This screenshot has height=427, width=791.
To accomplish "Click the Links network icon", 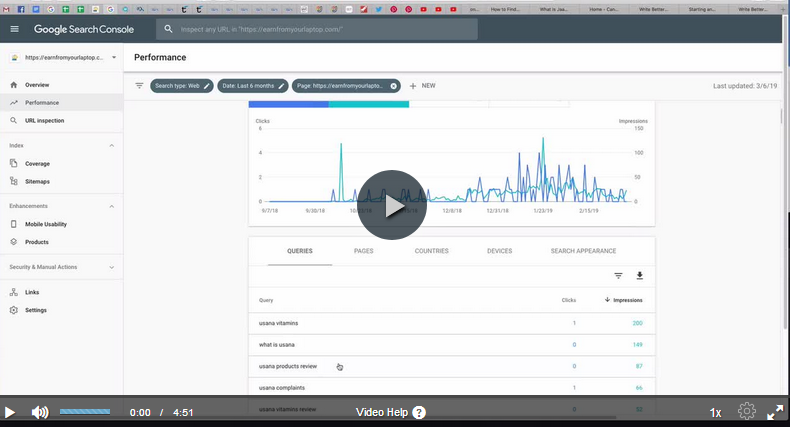I will coord(14,292).
